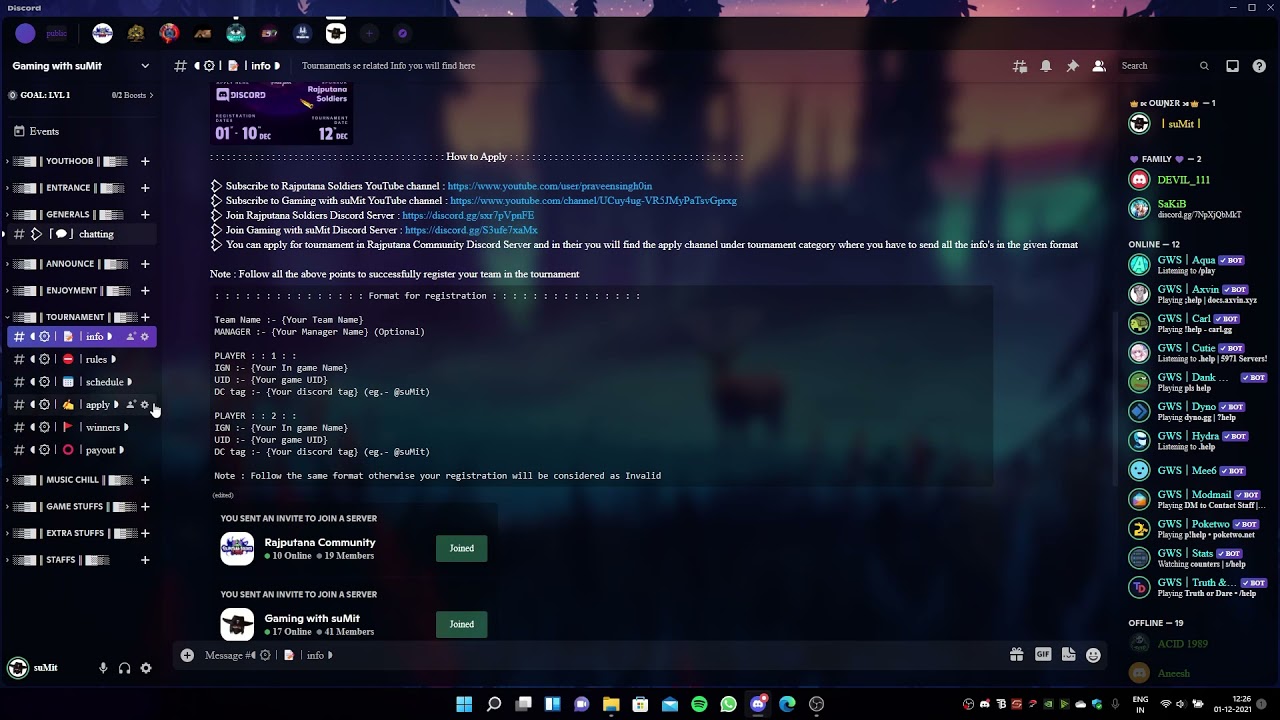Open the Threads icon in channel header
Viewport: 1280px width, 720px height.
1020,66
